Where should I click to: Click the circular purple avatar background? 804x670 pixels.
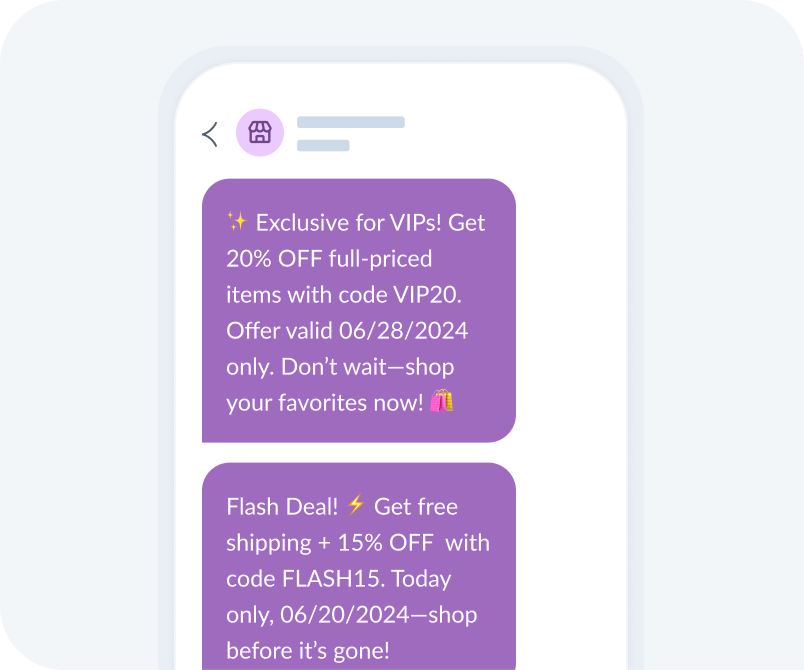(x=260, y=132)
